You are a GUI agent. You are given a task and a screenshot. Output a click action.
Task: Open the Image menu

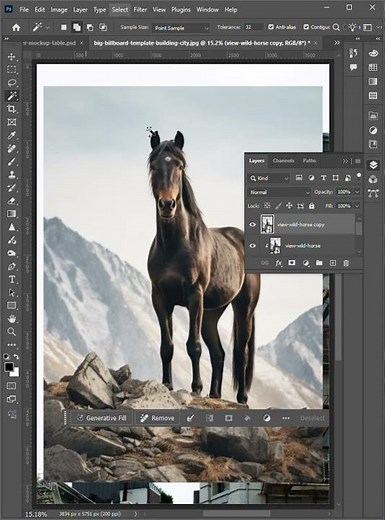(x=59, y=10)
